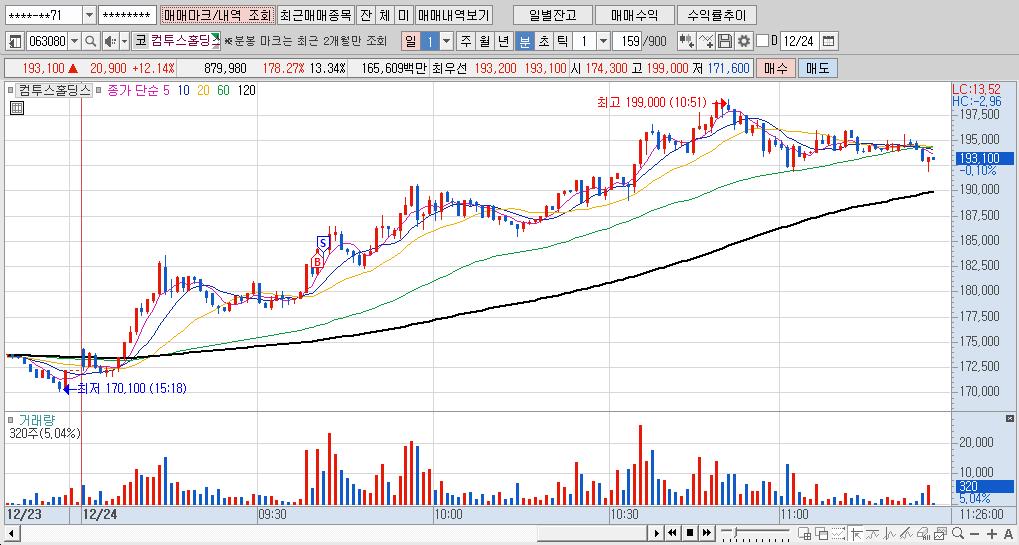
Task: Click the zigzag line tool icon
Action: point(890,533)
